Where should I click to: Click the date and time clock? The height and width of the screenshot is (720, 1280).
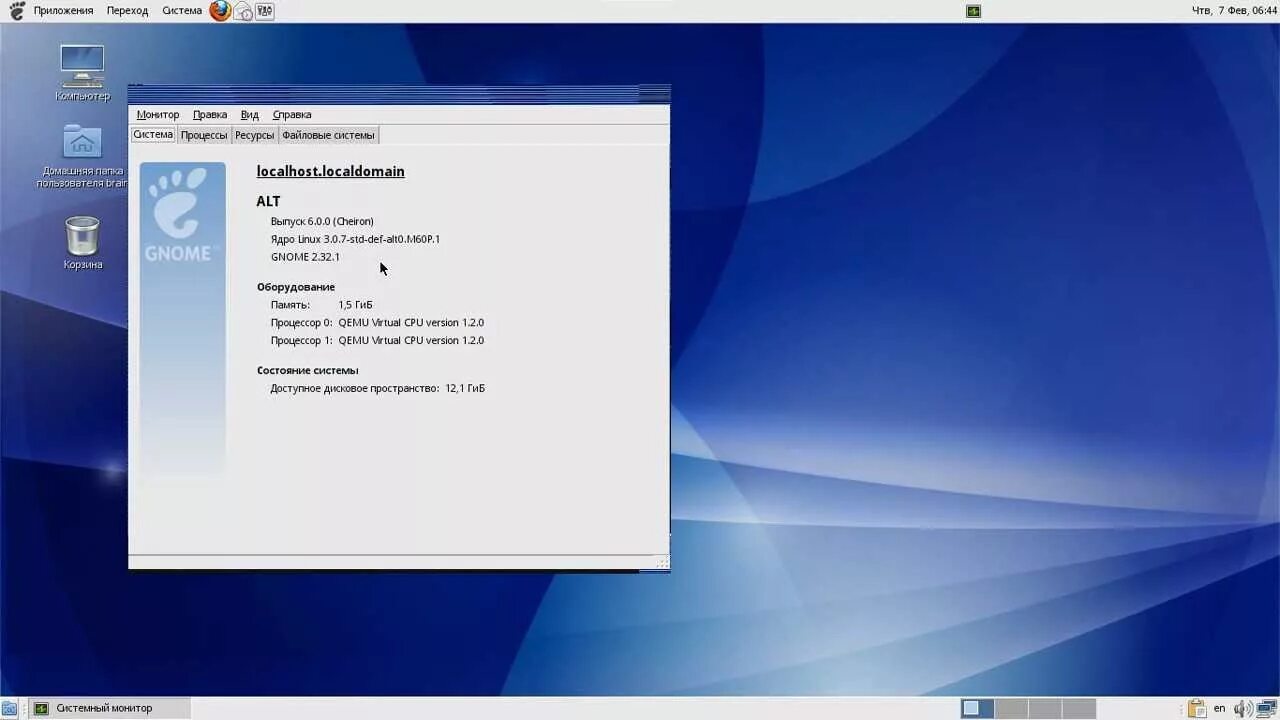1234,11
